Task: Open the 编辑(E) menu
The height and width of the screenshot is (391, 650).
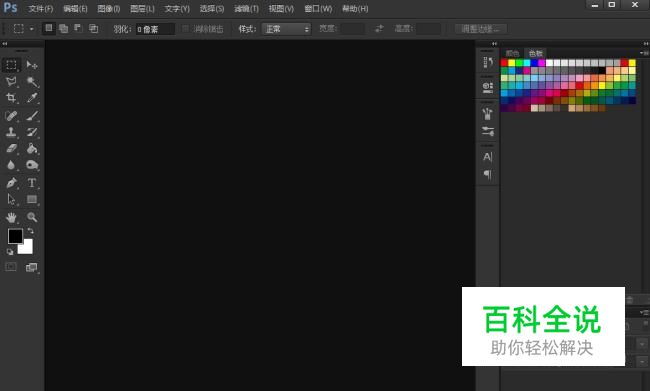Action: [75, 9]
